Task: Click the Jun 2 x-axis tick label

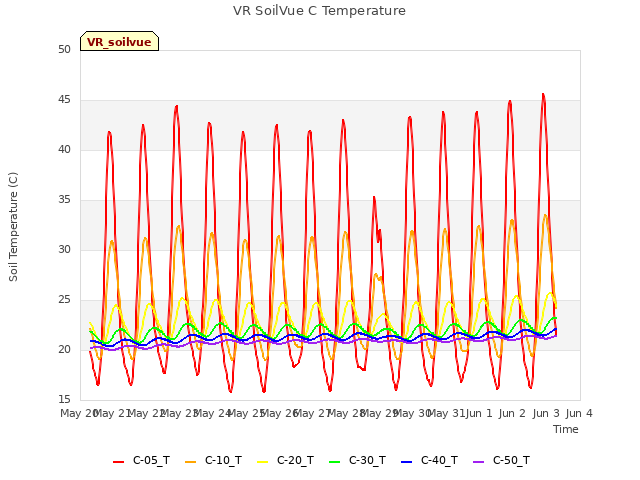Action: pyautogui.click(x=512, y=413)
